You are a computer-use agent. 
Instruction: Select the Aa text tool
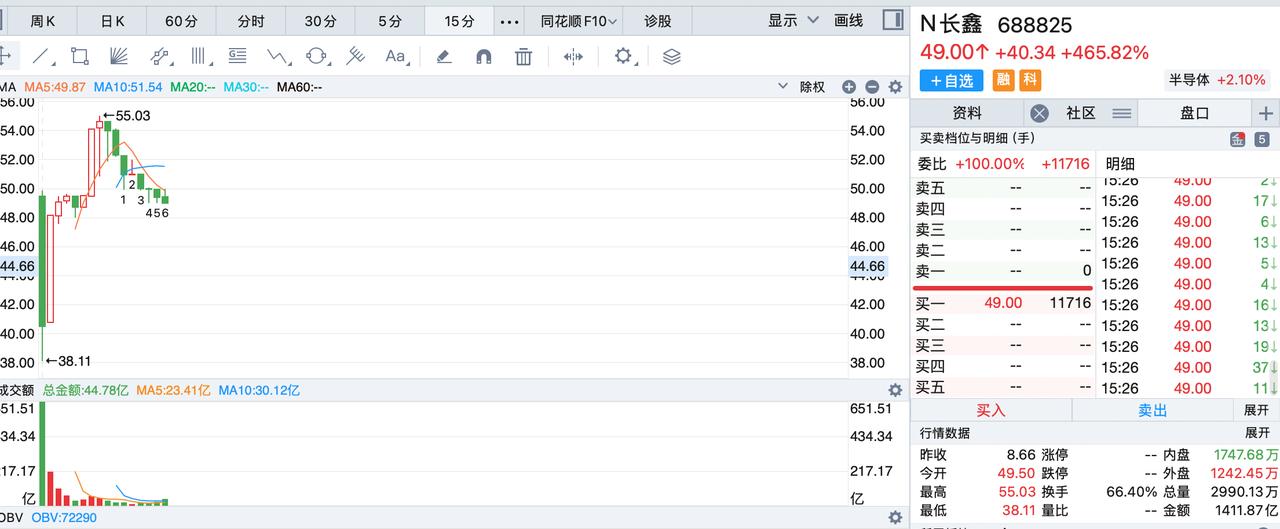pos(396,56)
